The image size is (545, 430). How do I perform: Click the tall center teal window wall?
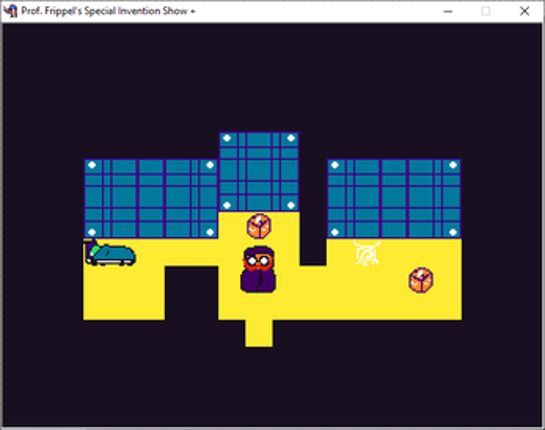point(259,172)
